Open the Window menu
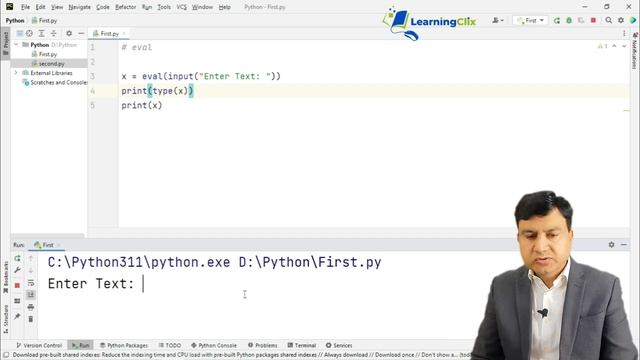 point(202,7)
